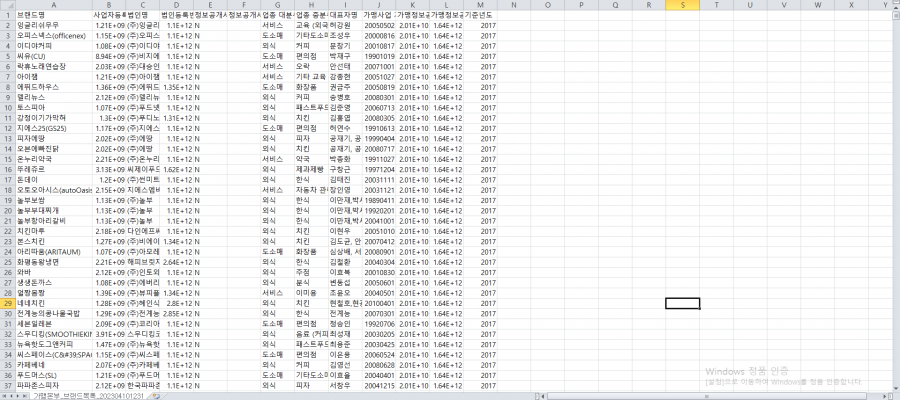Select cell 토스피아

53,108
